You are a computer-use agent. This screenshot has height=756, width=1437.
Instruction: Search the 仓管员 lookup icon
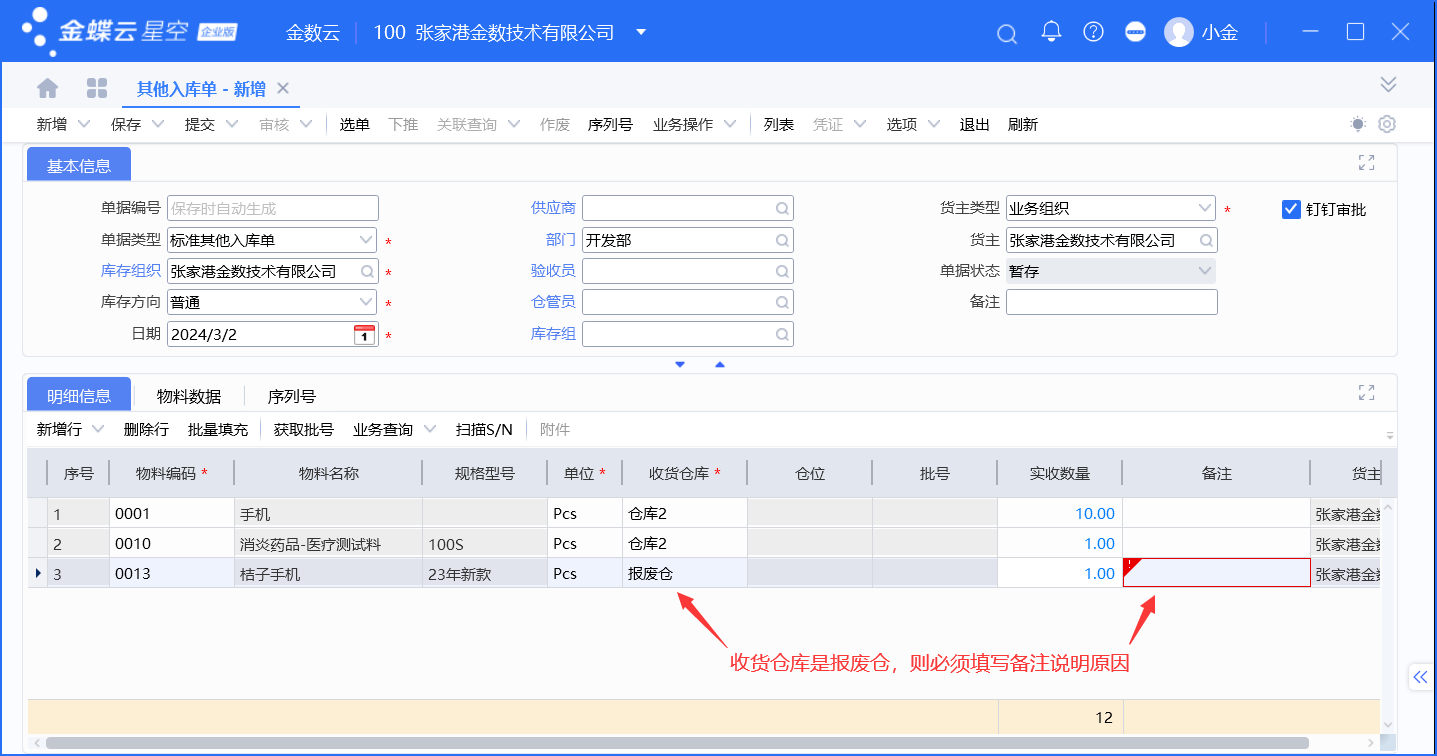pyautogui.click(x=782, y=302)
